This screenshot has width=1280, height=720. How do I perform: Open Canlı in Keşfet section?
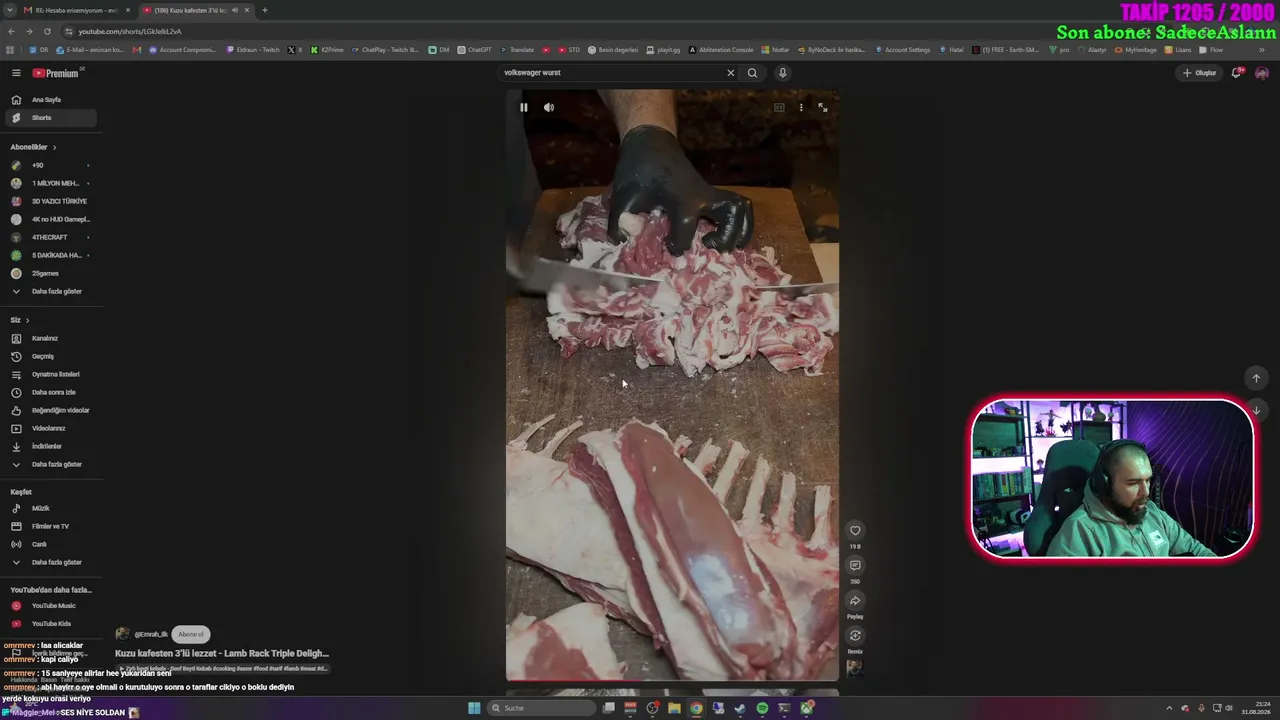pyautogui.click(x=50, y=544)
